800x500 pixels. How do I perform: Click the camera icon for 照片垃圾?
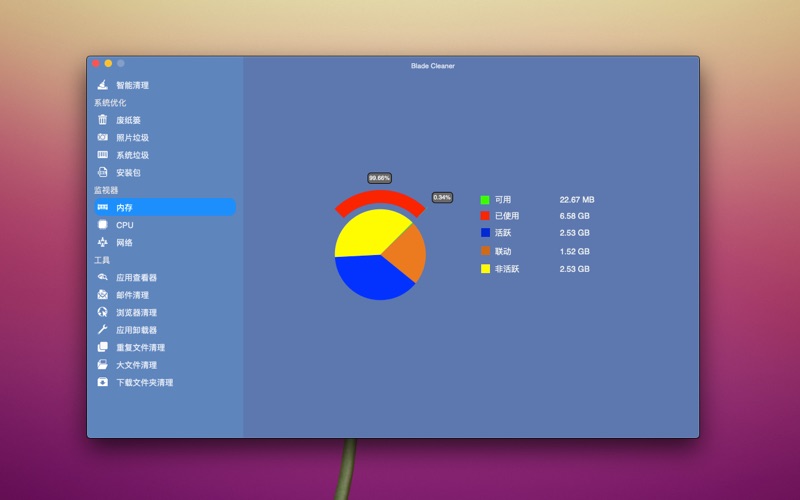tap(103, 137)
